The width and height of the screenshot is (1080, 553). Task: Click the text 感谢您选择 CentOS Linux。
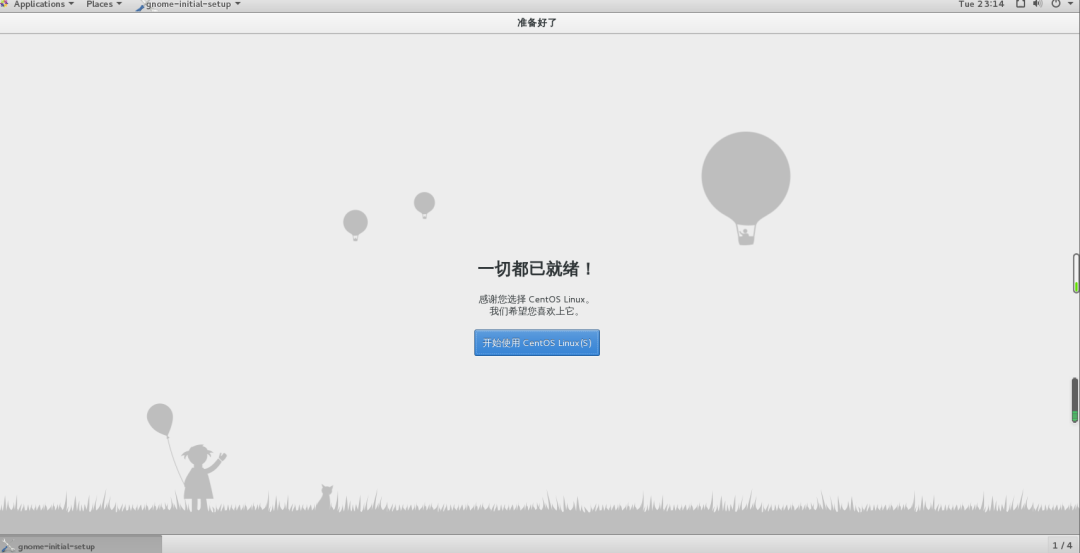pos(537,300)
